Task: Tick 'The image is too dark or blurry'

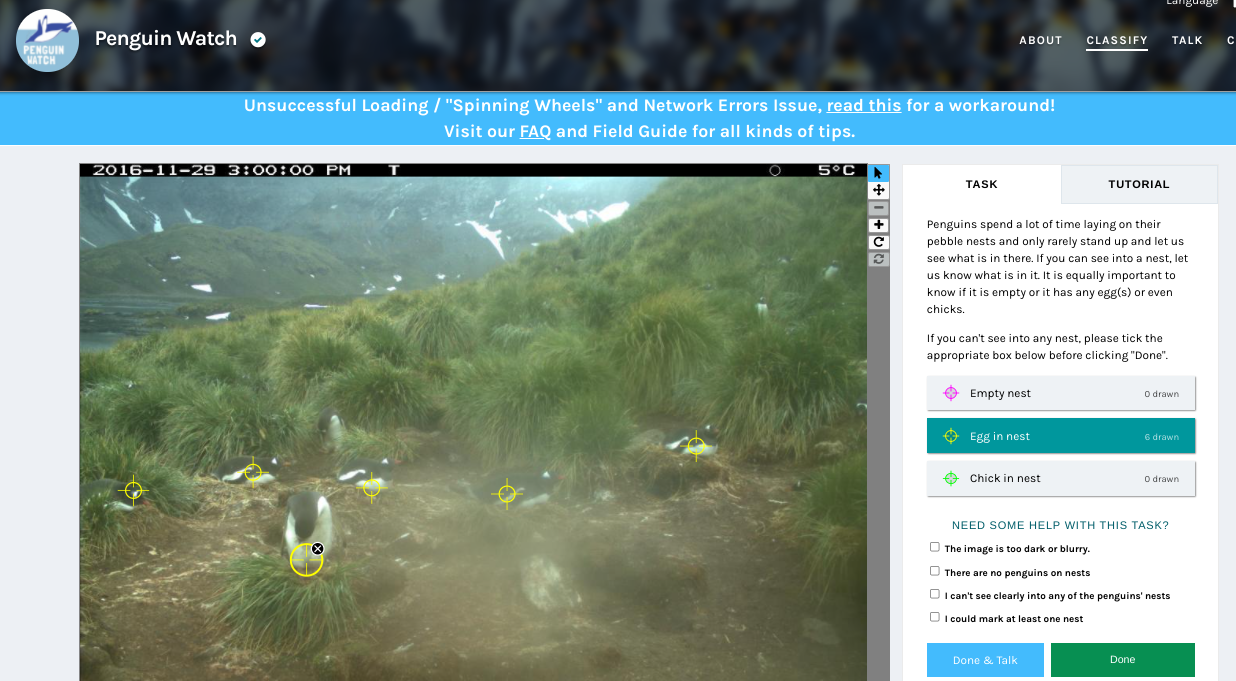Action: click(935, 547)
